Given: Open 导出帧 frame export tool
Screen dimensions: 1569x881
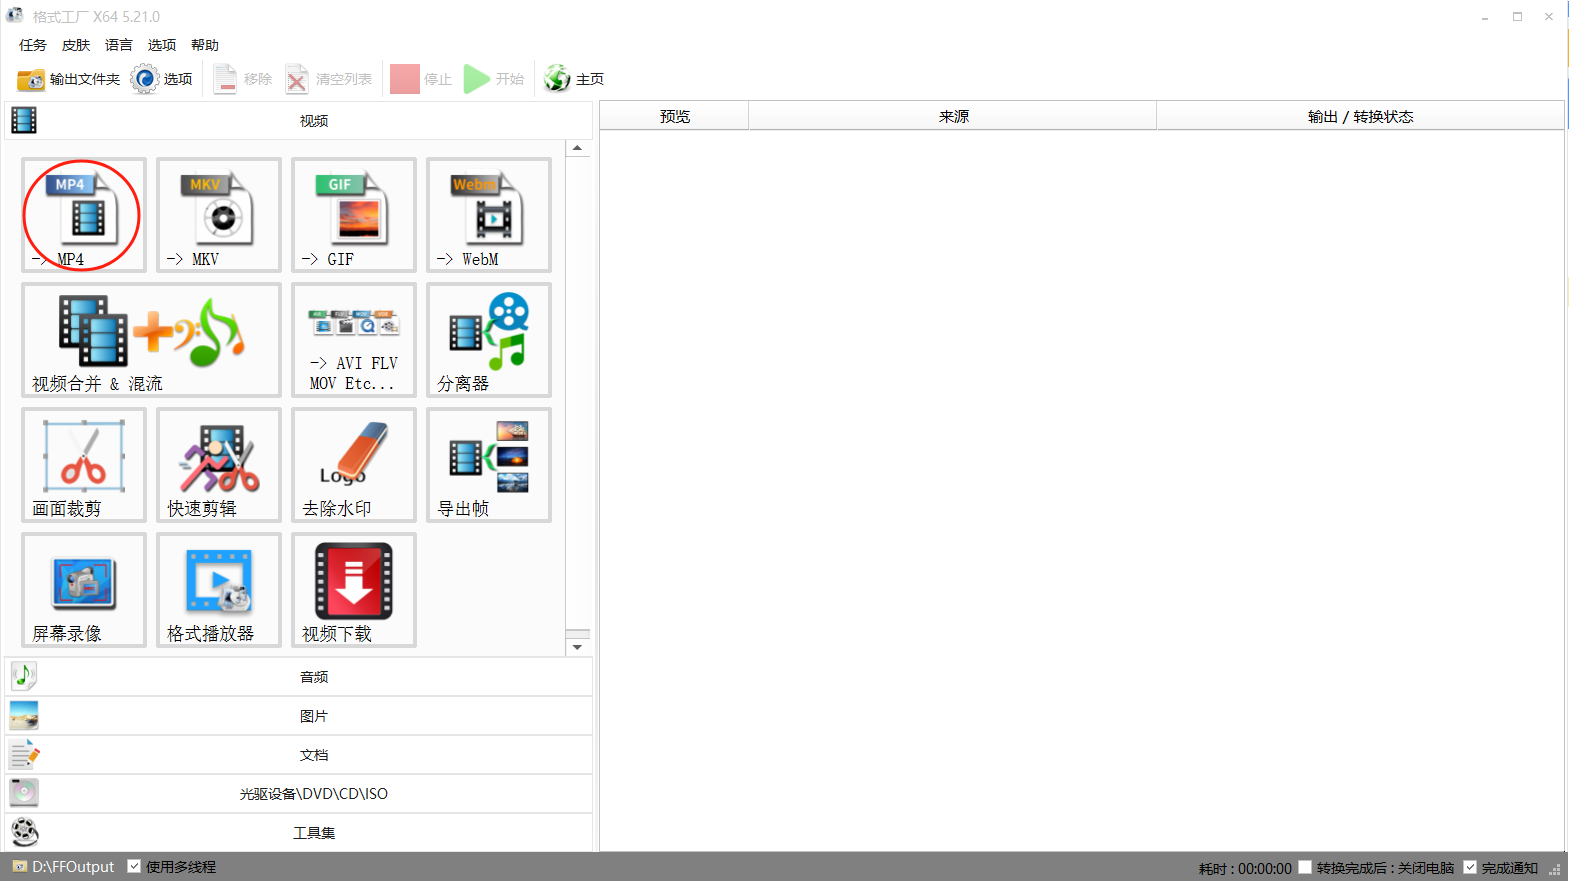Looking at the screenshot, I should point(489,465).
